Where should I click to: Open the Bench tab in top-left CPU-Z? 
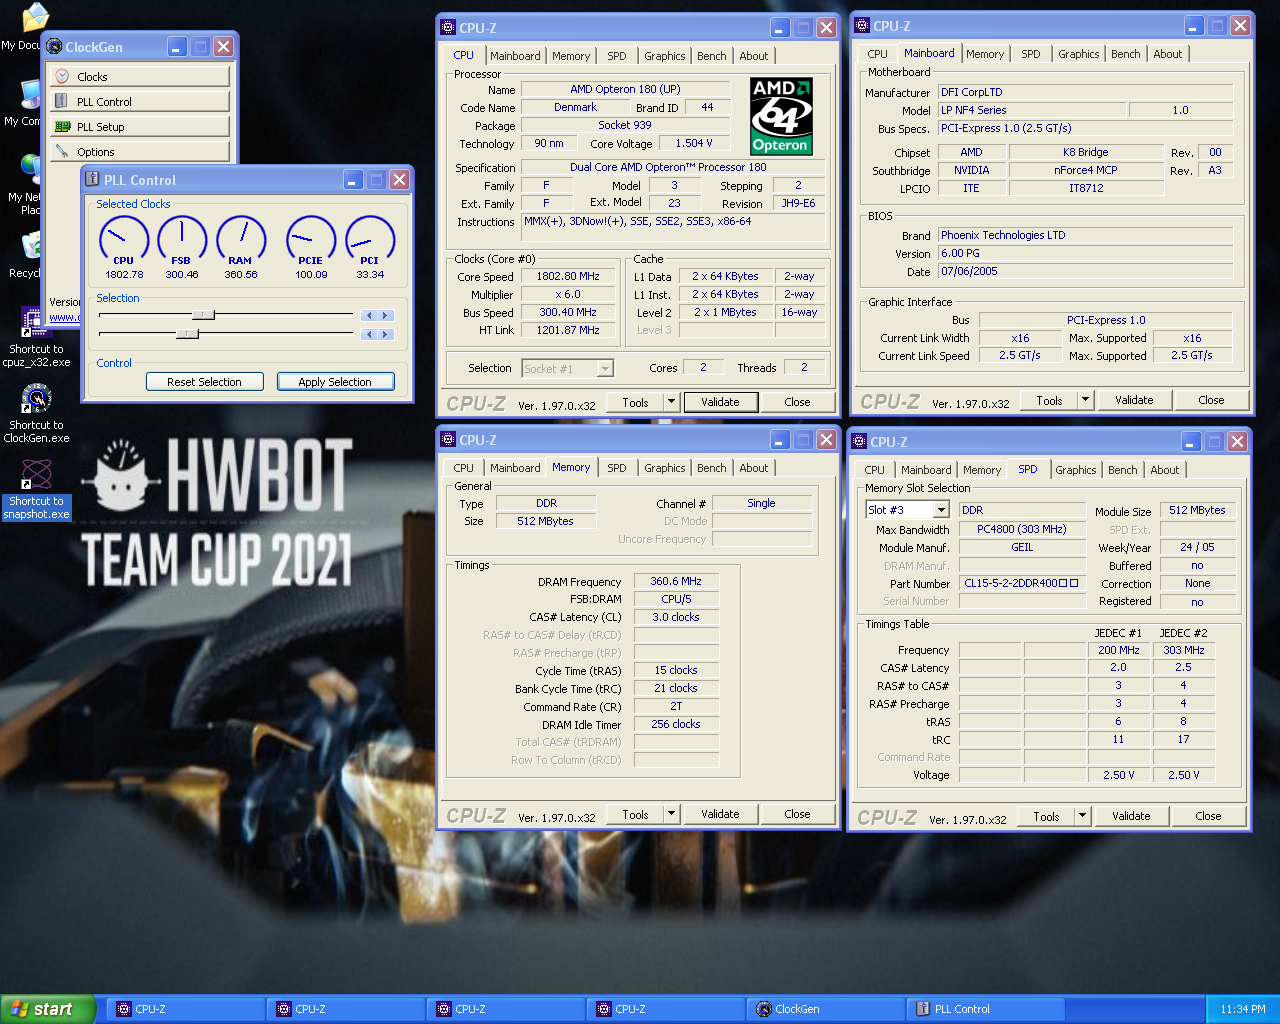coord(712,56)
